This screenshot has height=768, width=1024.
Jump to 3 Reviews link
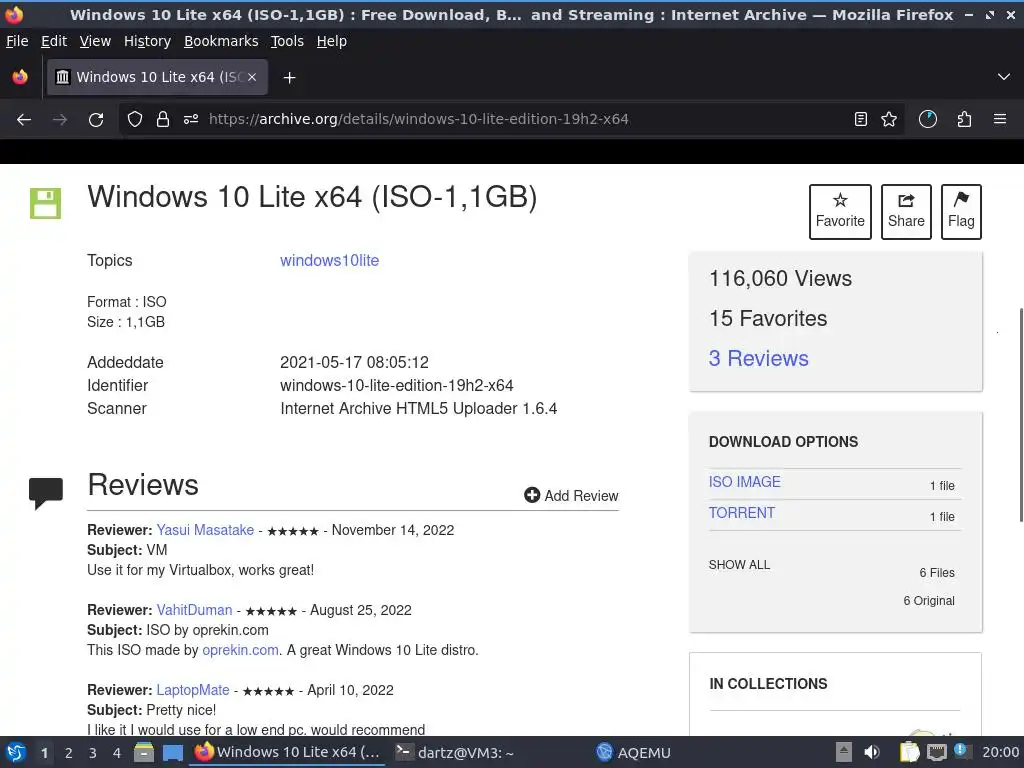(x=758, y=359)
